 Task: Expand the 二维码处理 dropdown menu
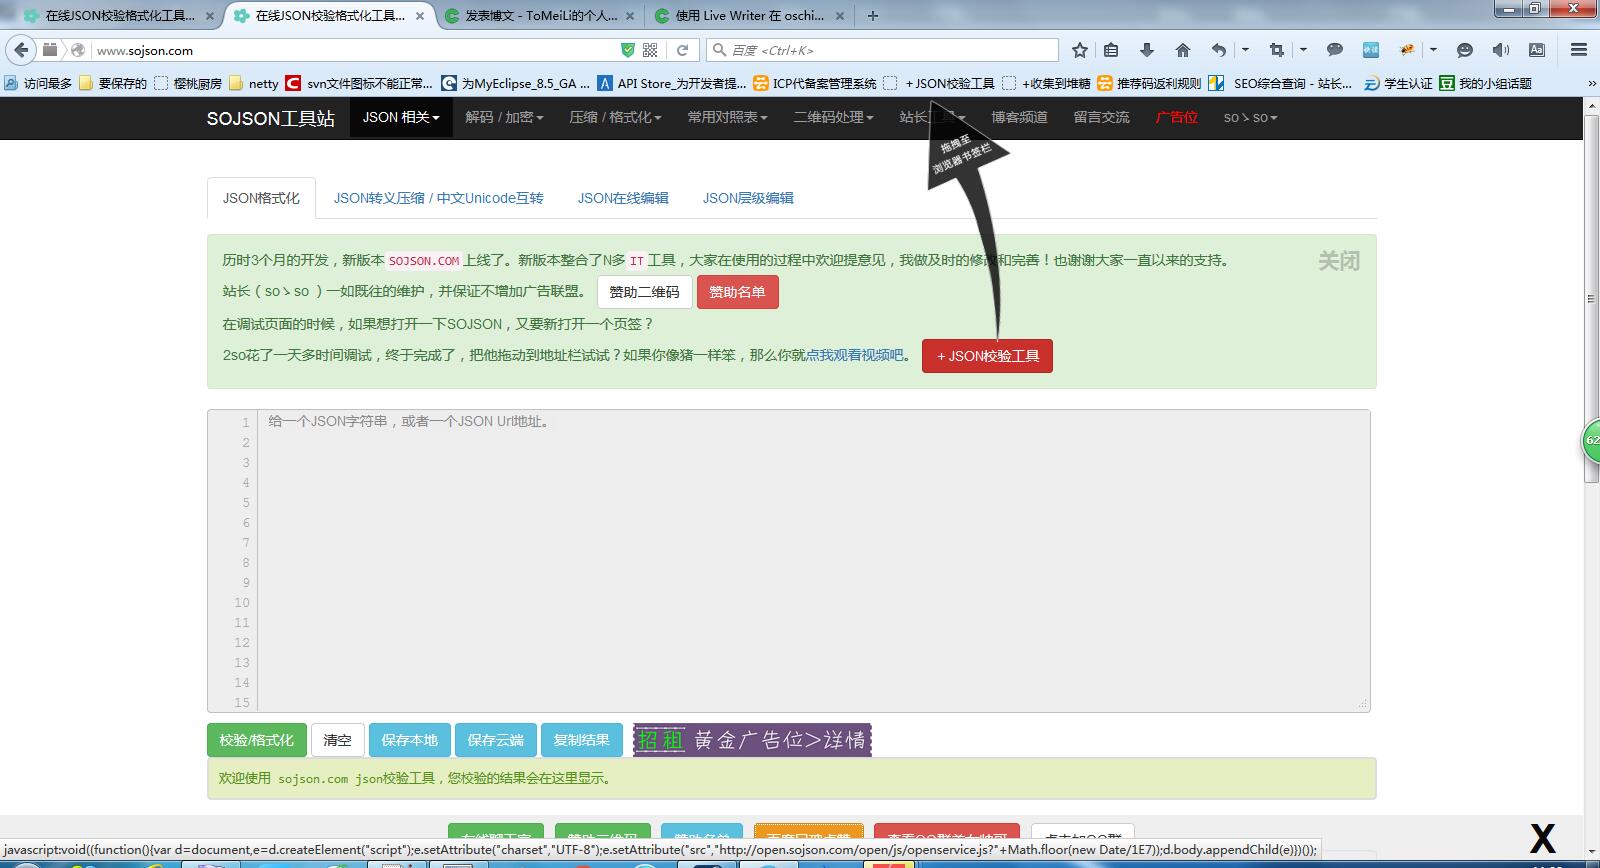(x=833, y=117)
